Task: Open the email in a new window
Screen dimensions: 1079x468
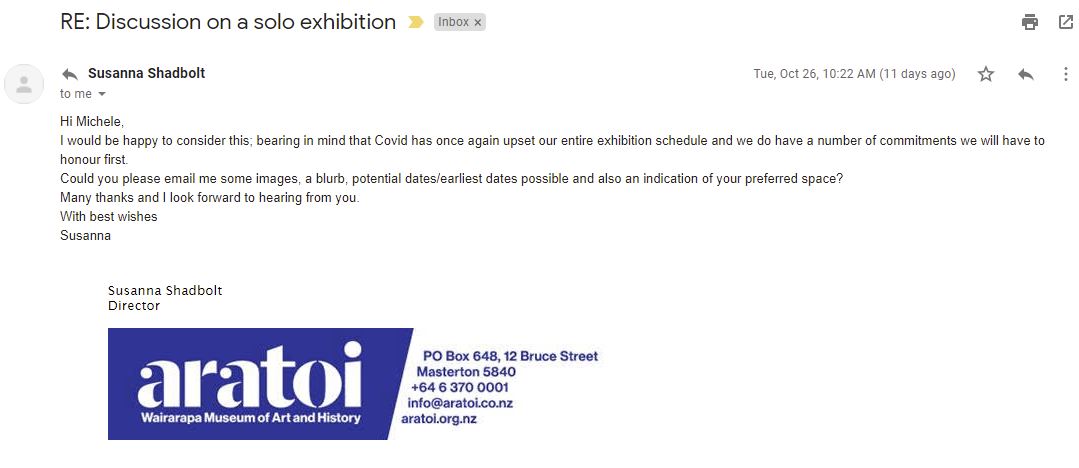Action: tap(1066, 22)
